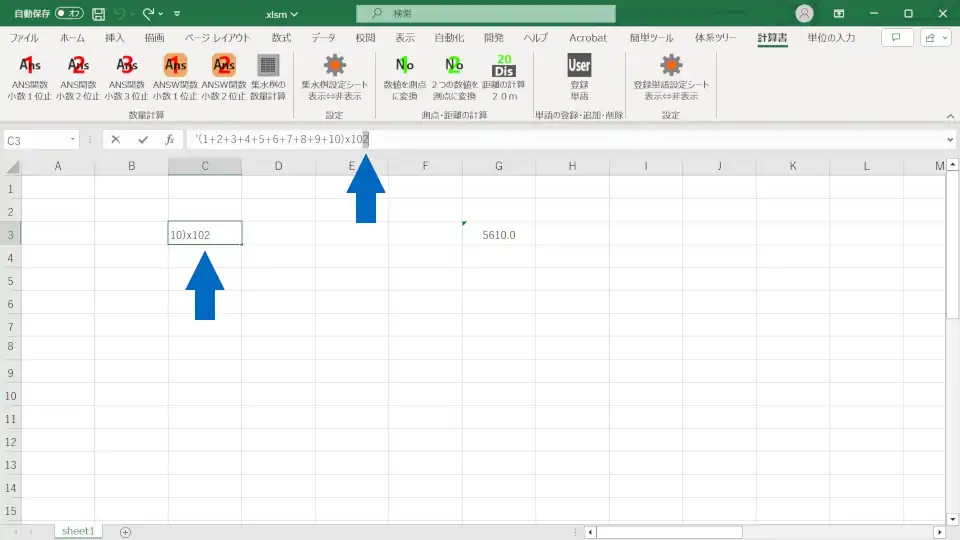The image size is (960, 540).
Task: Open the unit input tab
Action: 831,38
